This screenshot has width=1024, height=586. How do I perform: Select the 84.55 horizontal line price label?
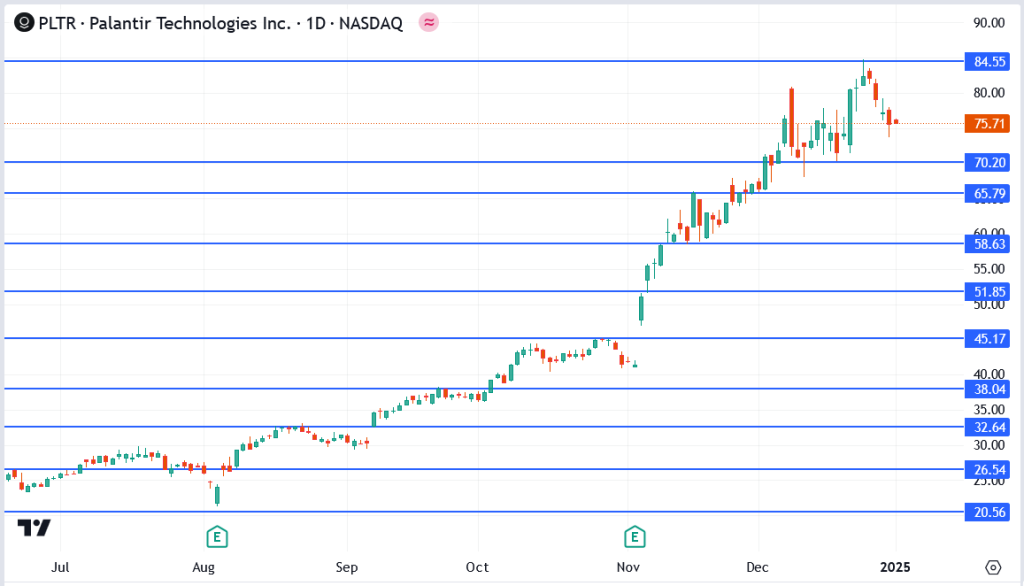click(988, 62)
